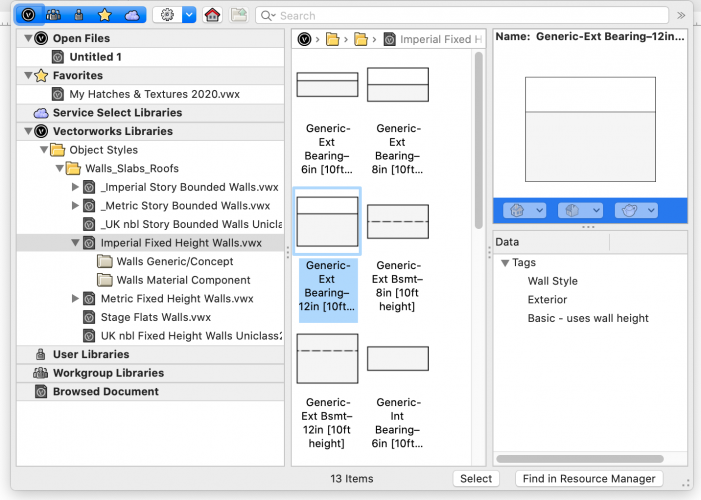Click the User Libraries toolbar icon

click(x=79, y=15)
